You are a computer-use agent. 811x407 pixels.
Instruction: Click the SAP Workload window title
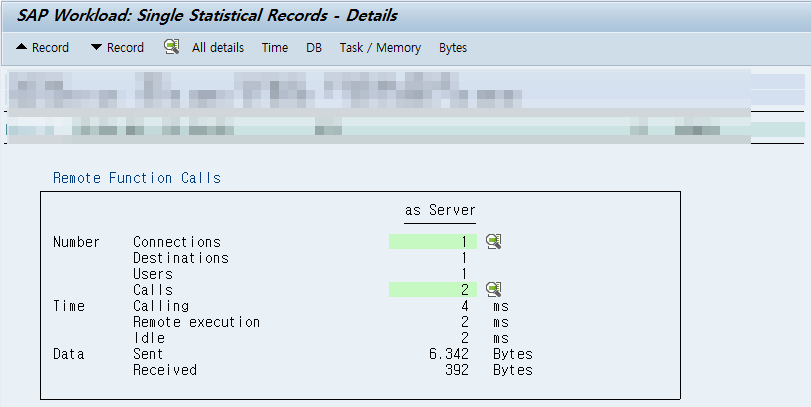click(x=207, y=15)
